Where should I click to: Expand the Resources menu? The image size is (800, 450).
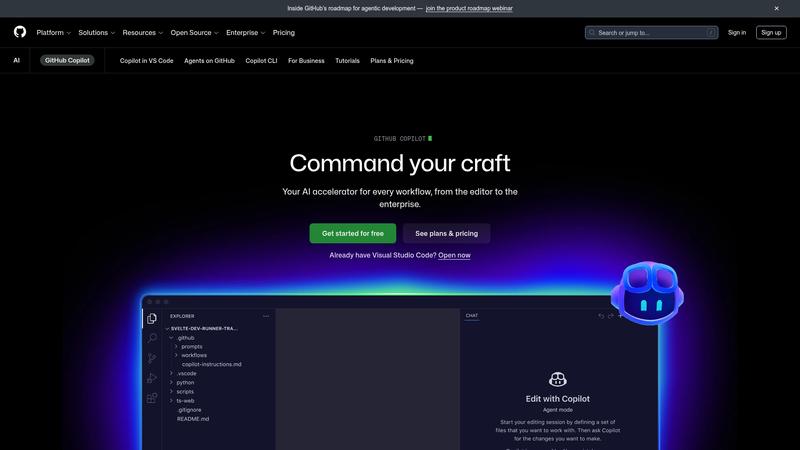coord(142,33)
